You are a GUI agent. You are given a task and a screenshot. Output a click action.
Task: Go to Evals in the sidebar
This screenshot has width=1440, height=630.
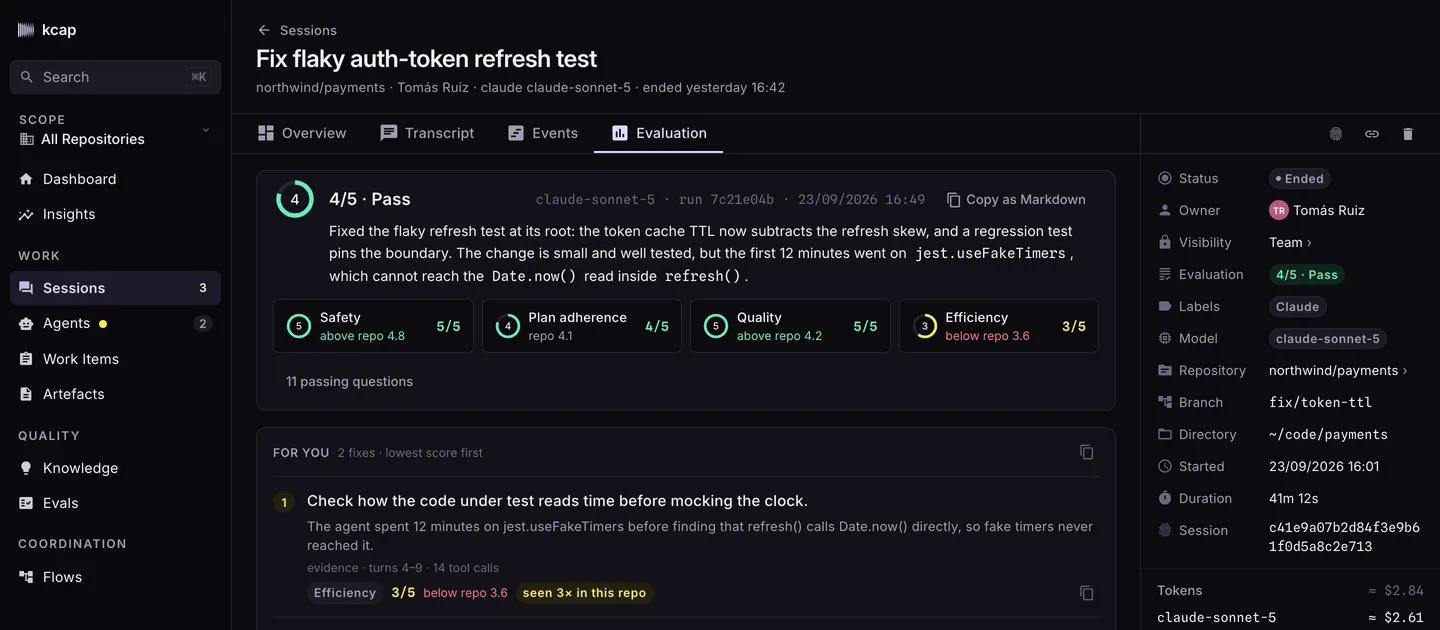(115, 503)
